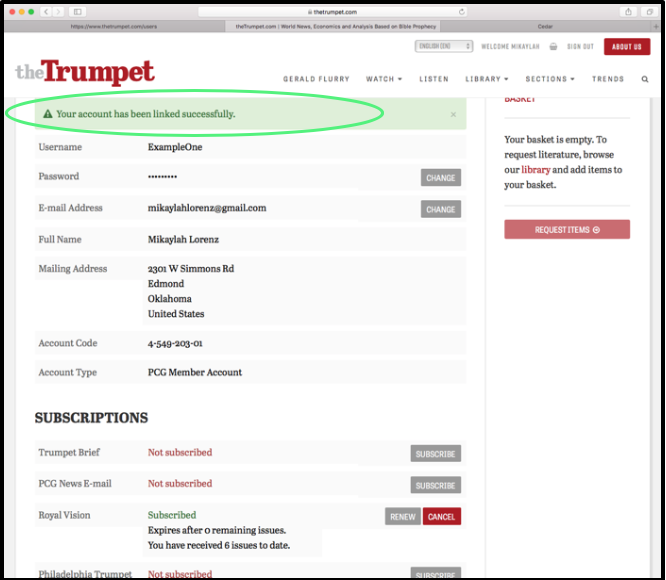
Task: Change the password
Action: pos(440,178)
